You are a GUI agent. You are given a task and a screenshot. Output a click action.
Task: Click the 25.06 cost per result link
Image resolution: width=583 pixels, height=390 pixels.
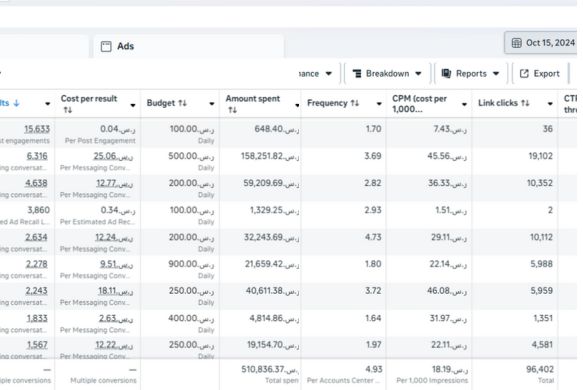pyautogui.click(x=113, y=156)
